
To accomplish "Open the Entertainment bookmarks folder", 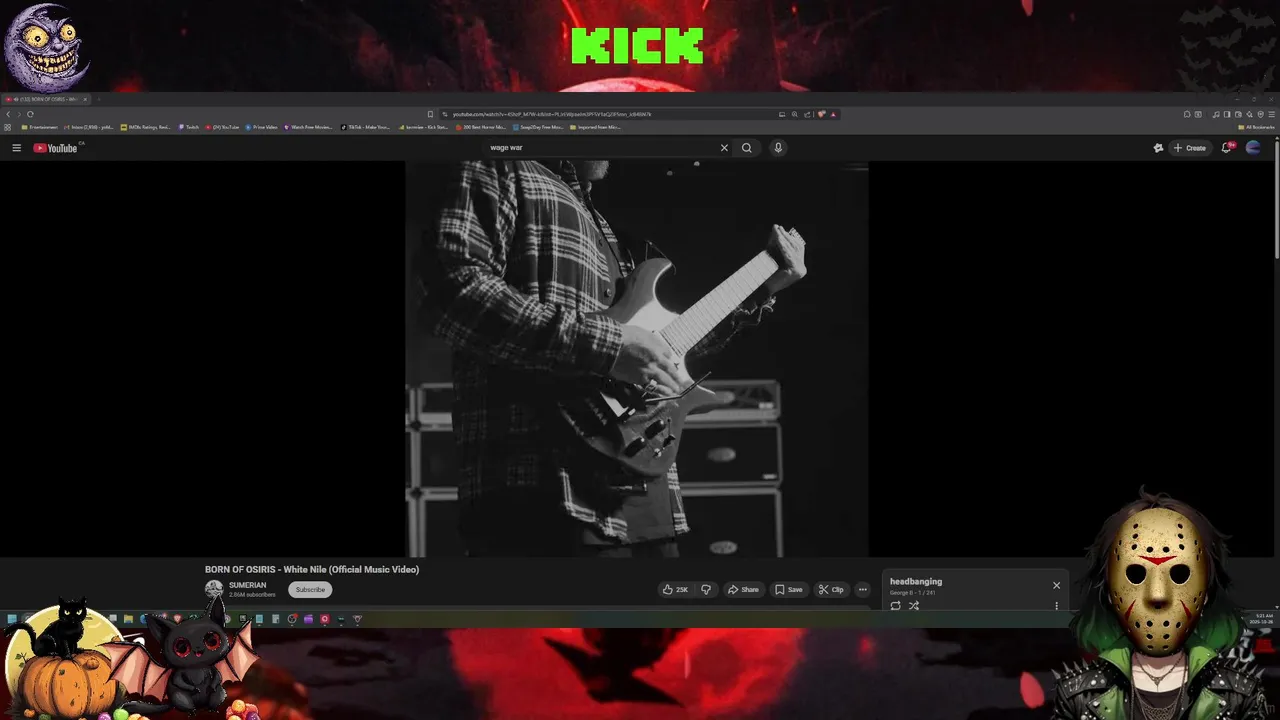I will click(40, 127).
